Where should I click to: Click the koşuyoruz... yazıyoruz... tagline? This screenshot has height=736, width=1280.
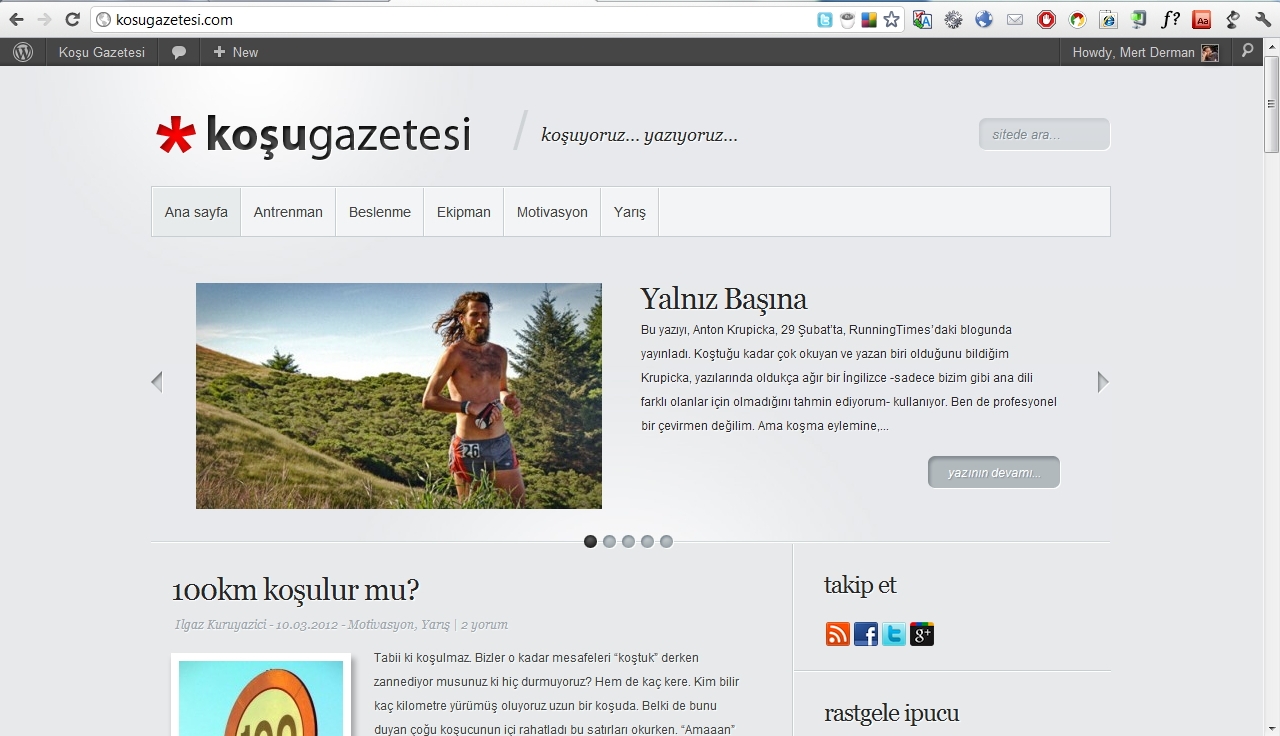click(639, 135)
